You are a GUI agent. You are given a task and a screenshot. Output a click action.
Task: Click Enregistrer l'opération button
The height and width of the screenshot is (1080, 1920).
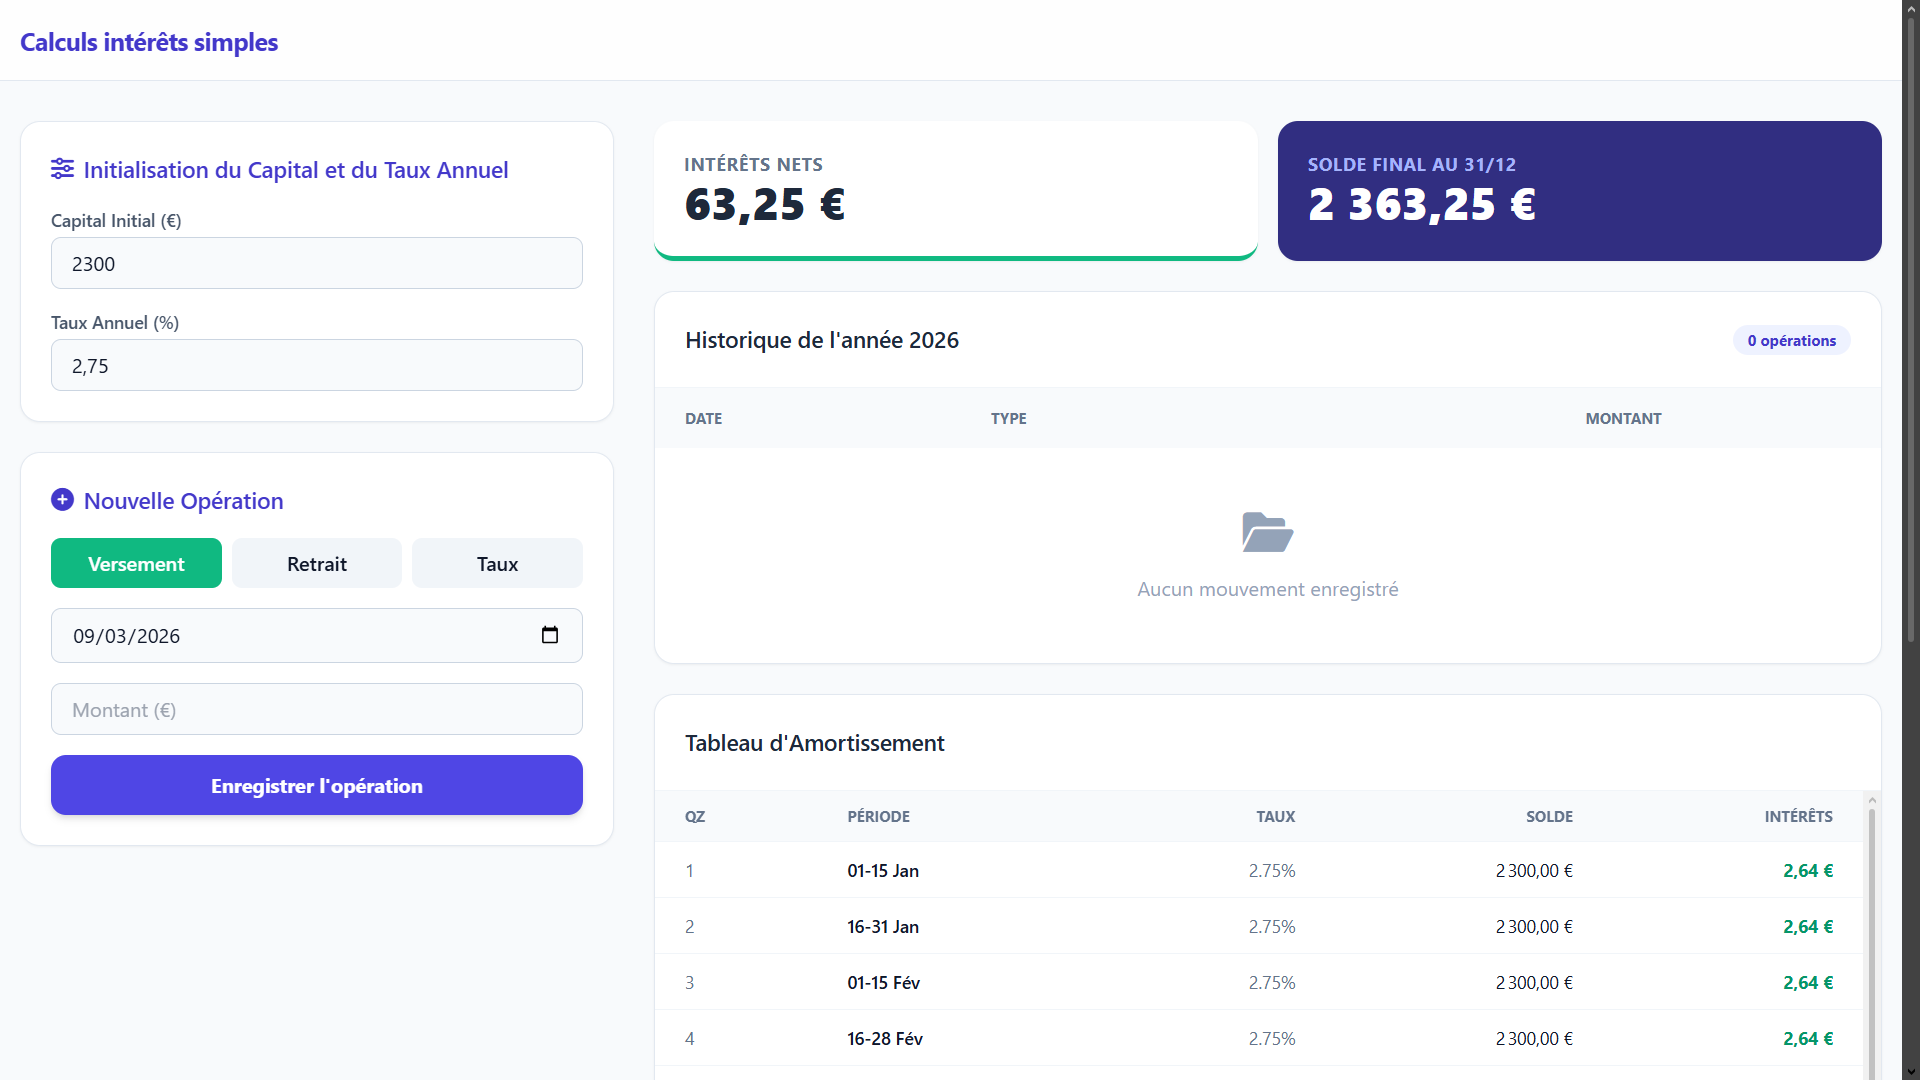317,786
